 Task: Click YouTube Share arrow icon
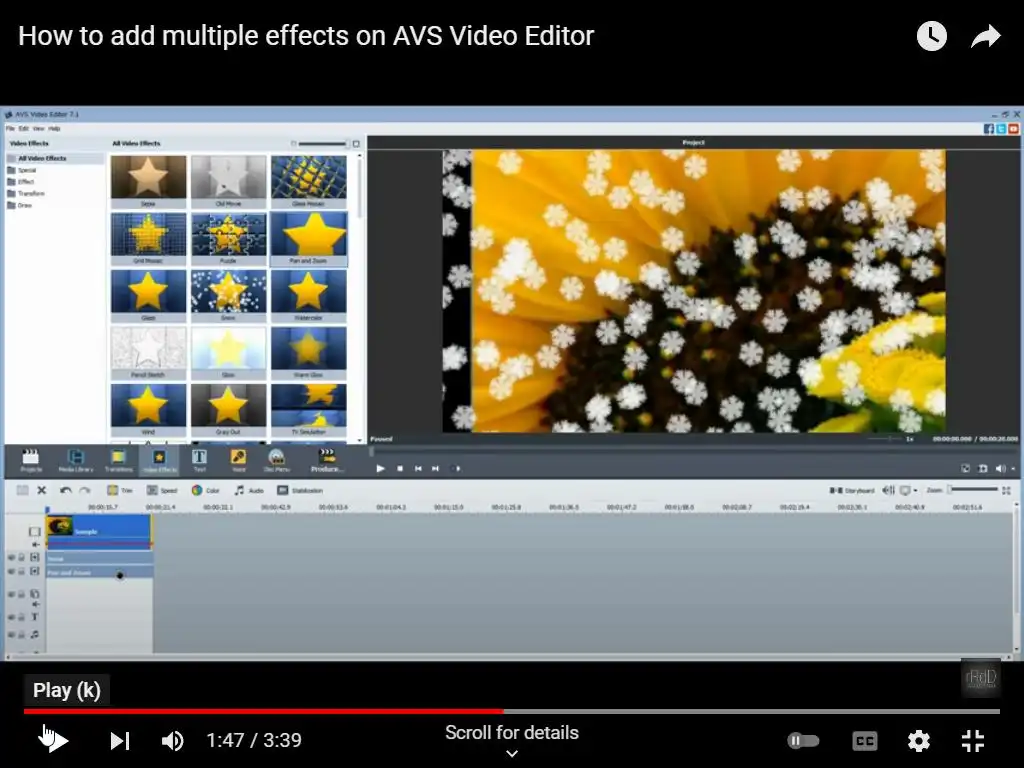[x=985, y=36]
